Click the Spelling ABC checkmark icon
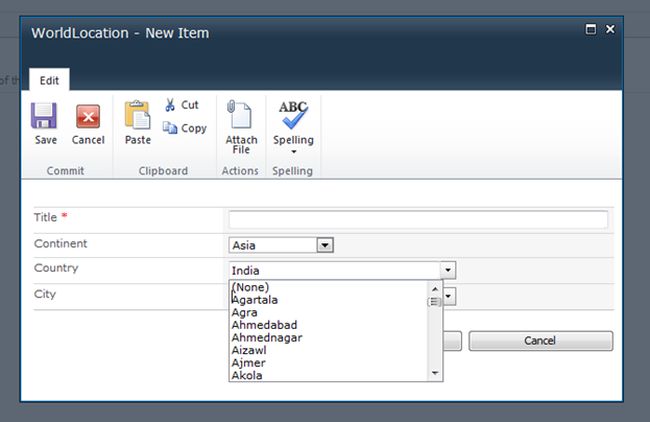The height and width of the screenshot is (422, 650). pos(293,115)
